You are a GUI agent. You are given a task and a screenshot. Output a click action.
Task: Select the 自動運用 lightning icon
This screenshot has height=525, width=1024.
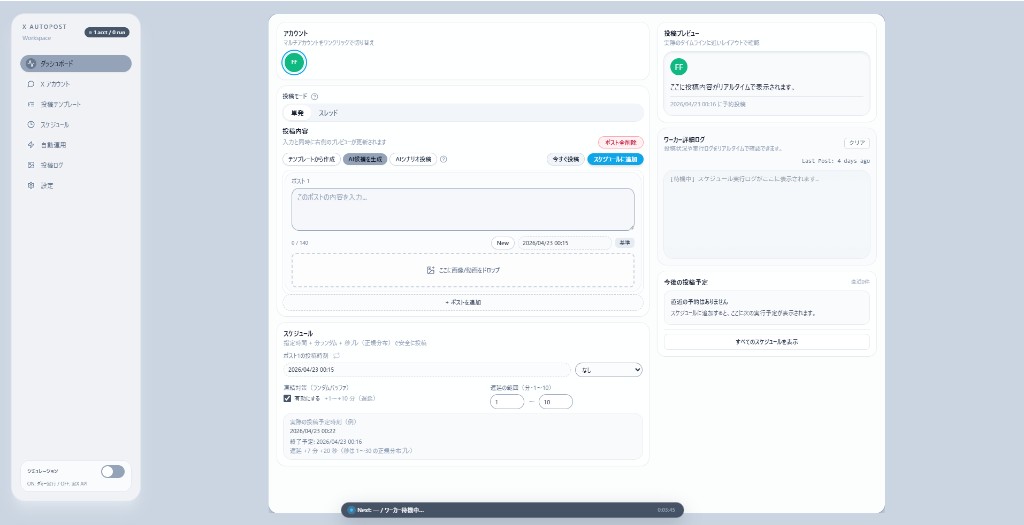pos(31,145)
